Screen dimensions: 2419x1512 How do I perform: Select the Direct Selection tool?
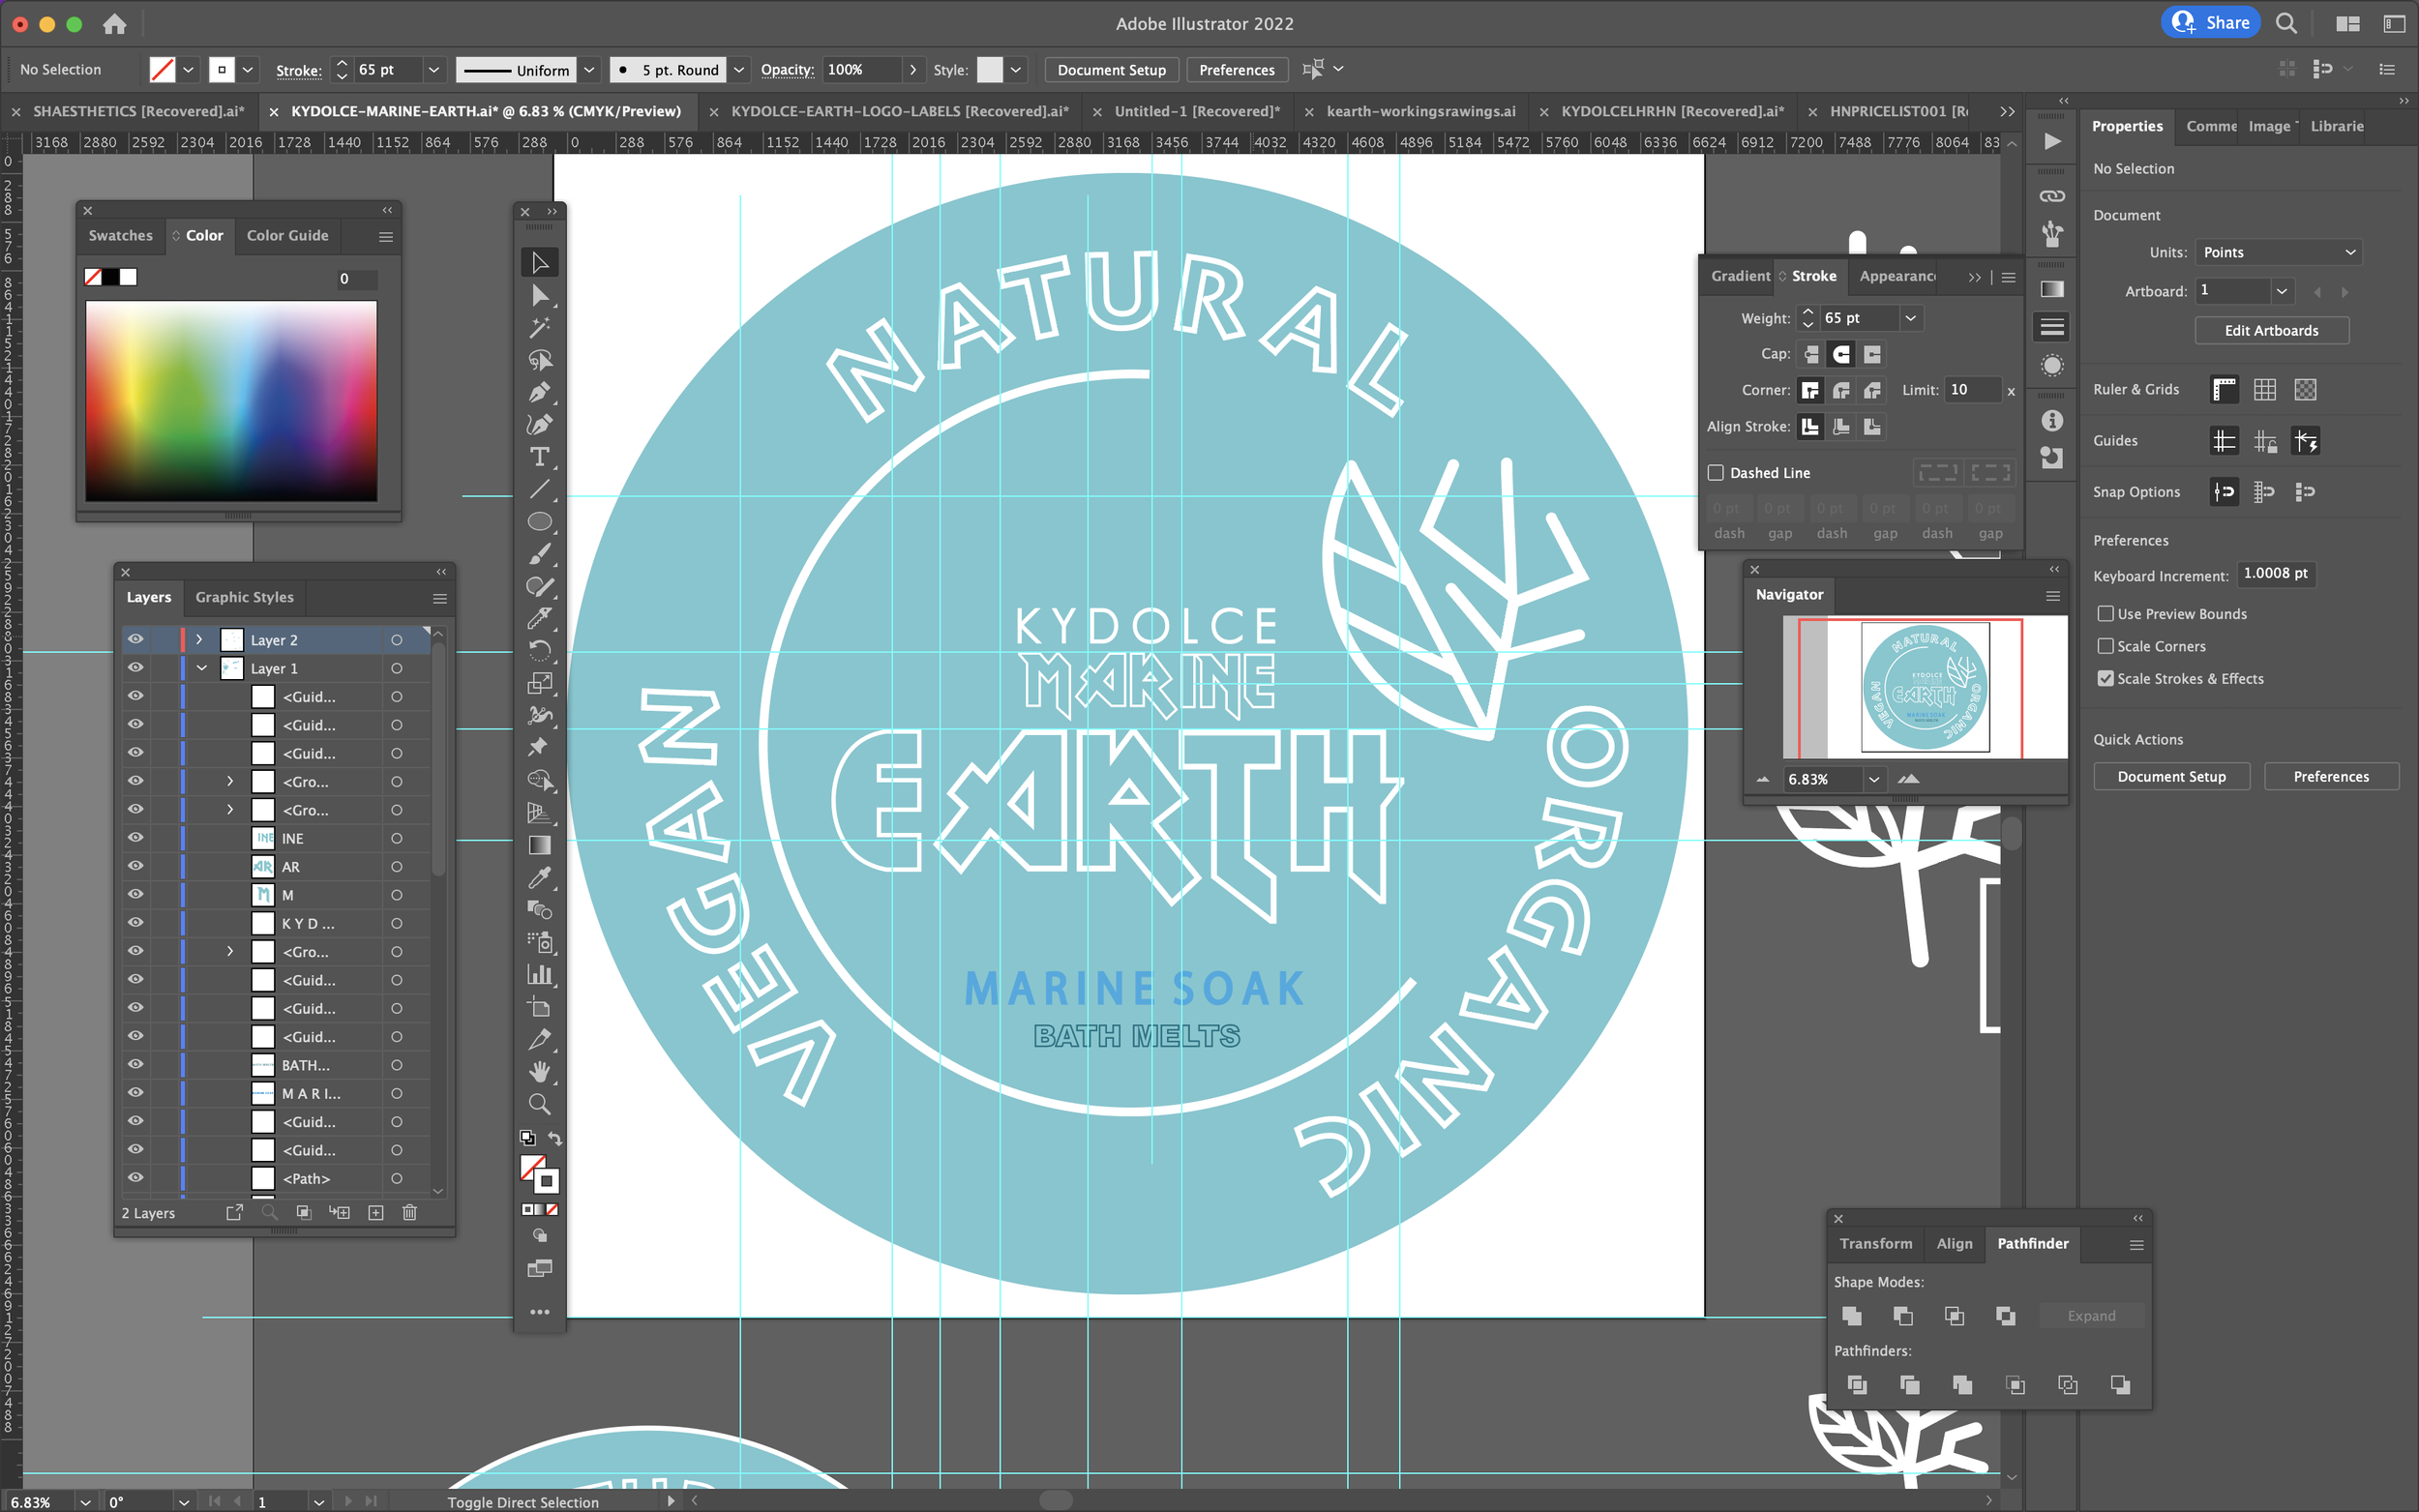(540, 295)
